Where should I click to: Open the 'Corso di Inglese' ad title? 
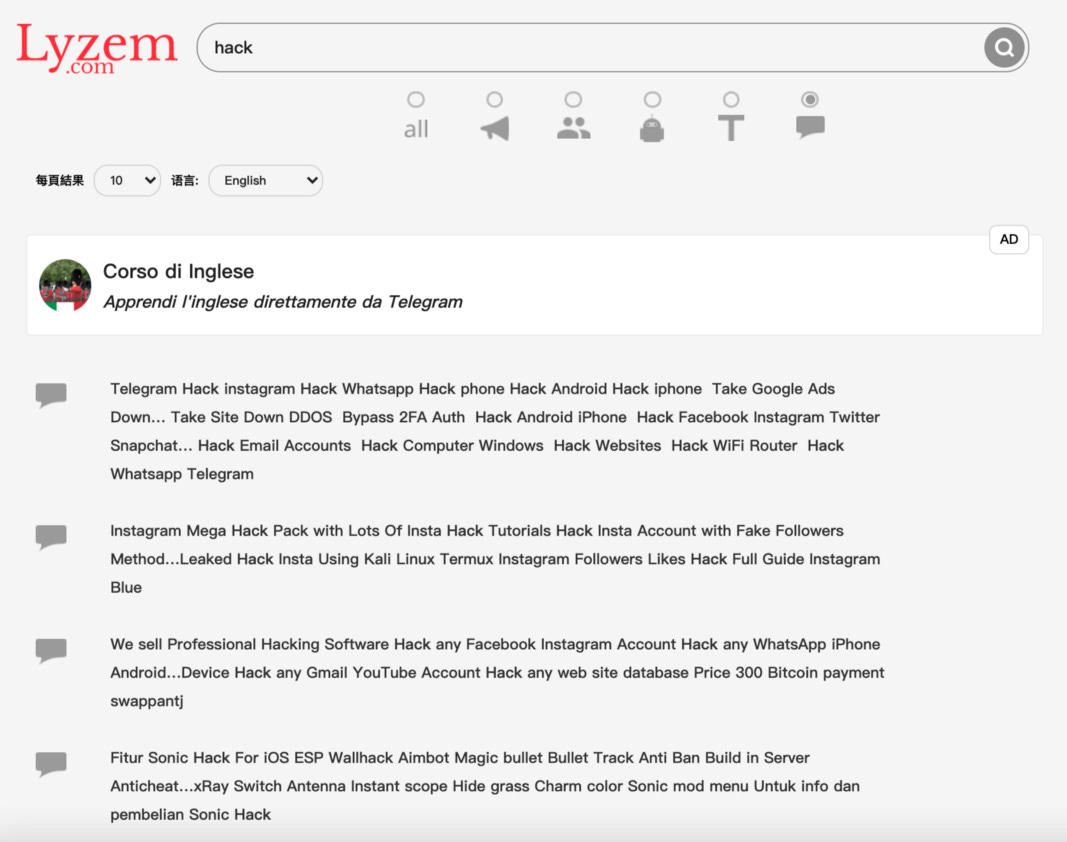click(x=178, y=271)
